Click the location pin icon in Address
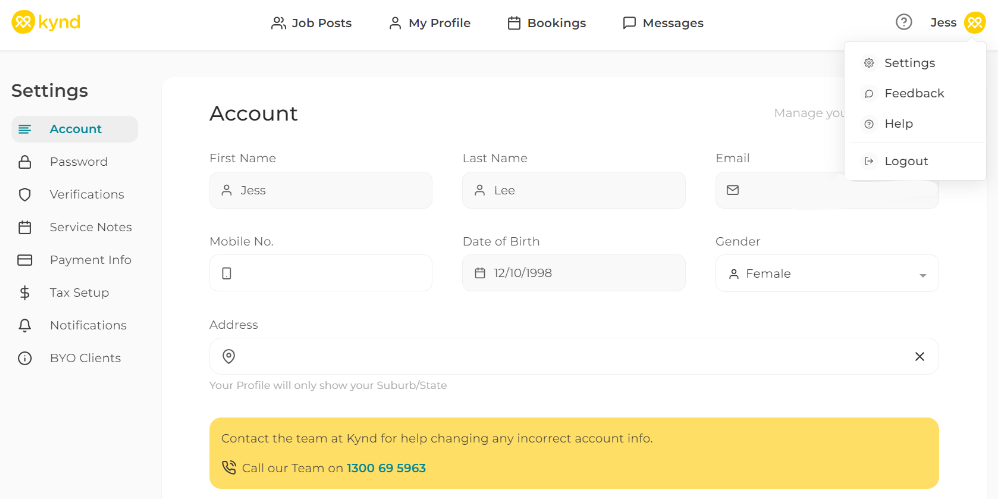Viewport: 998px width, 502px height. [229, 357]
